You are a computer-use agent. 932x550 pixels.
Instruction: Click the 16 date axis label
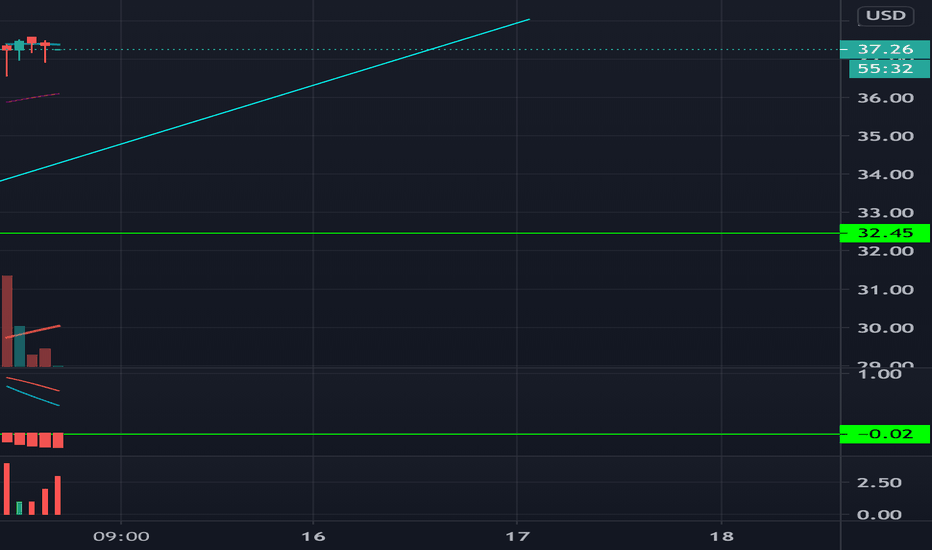tap(313, 536)
